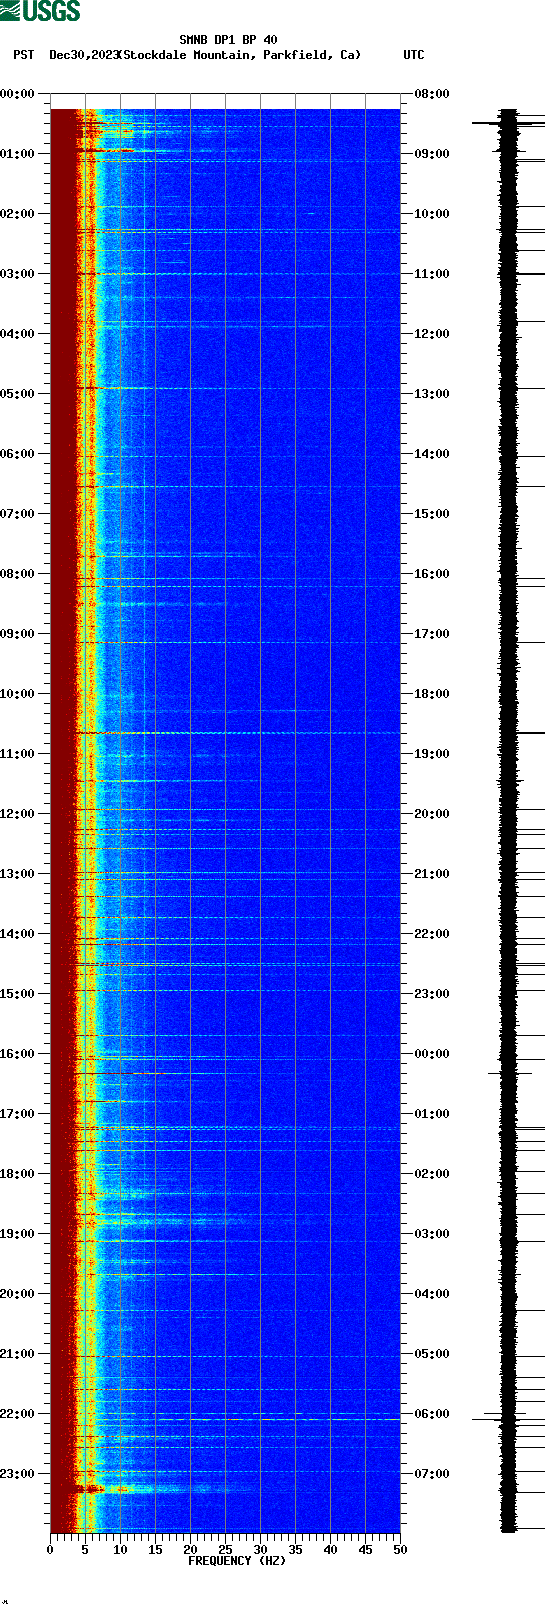Click the PST '10:00' time label
This screenshot has width=552, height=1613.
[x=18, y=694]
